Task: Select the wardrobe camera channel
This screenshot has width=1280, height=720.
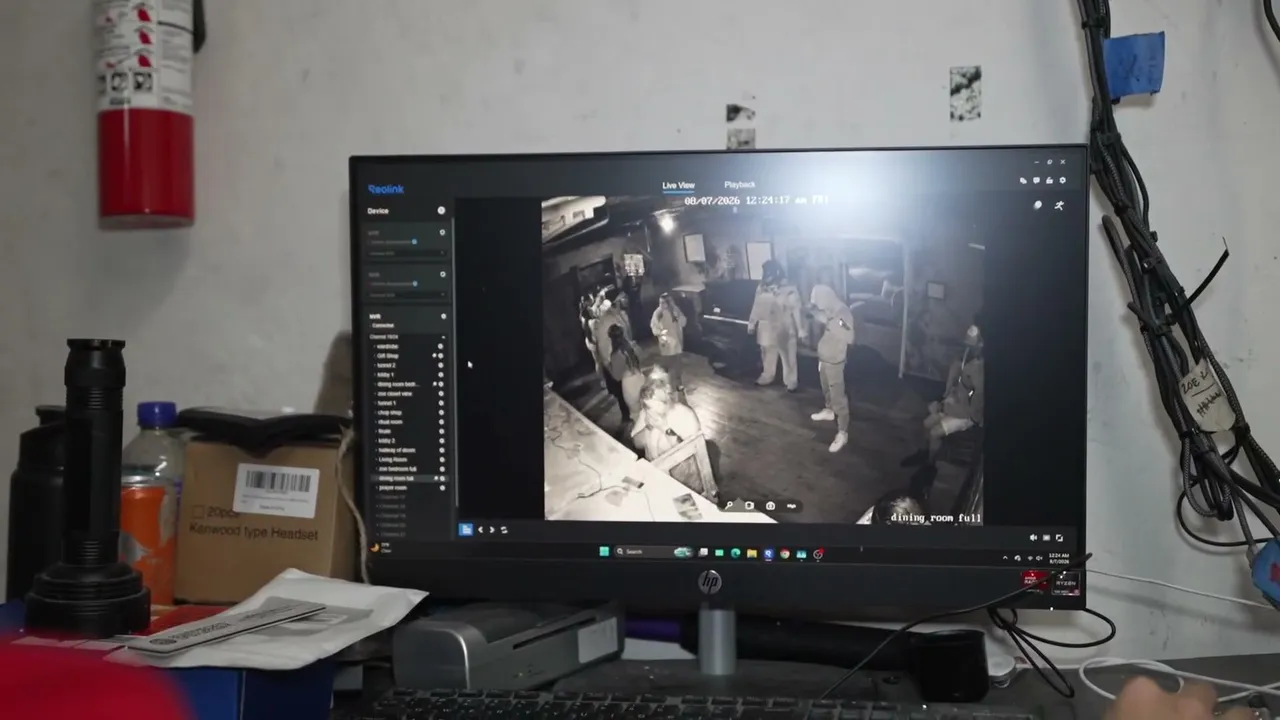Action: pos(388,347)
